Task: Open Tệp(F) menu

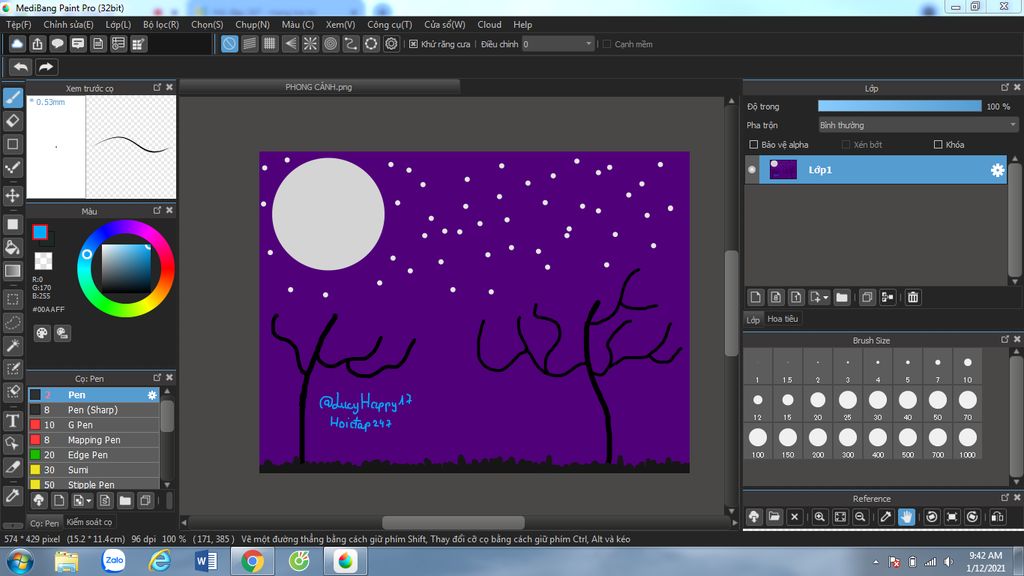Action: click(18, 24)
